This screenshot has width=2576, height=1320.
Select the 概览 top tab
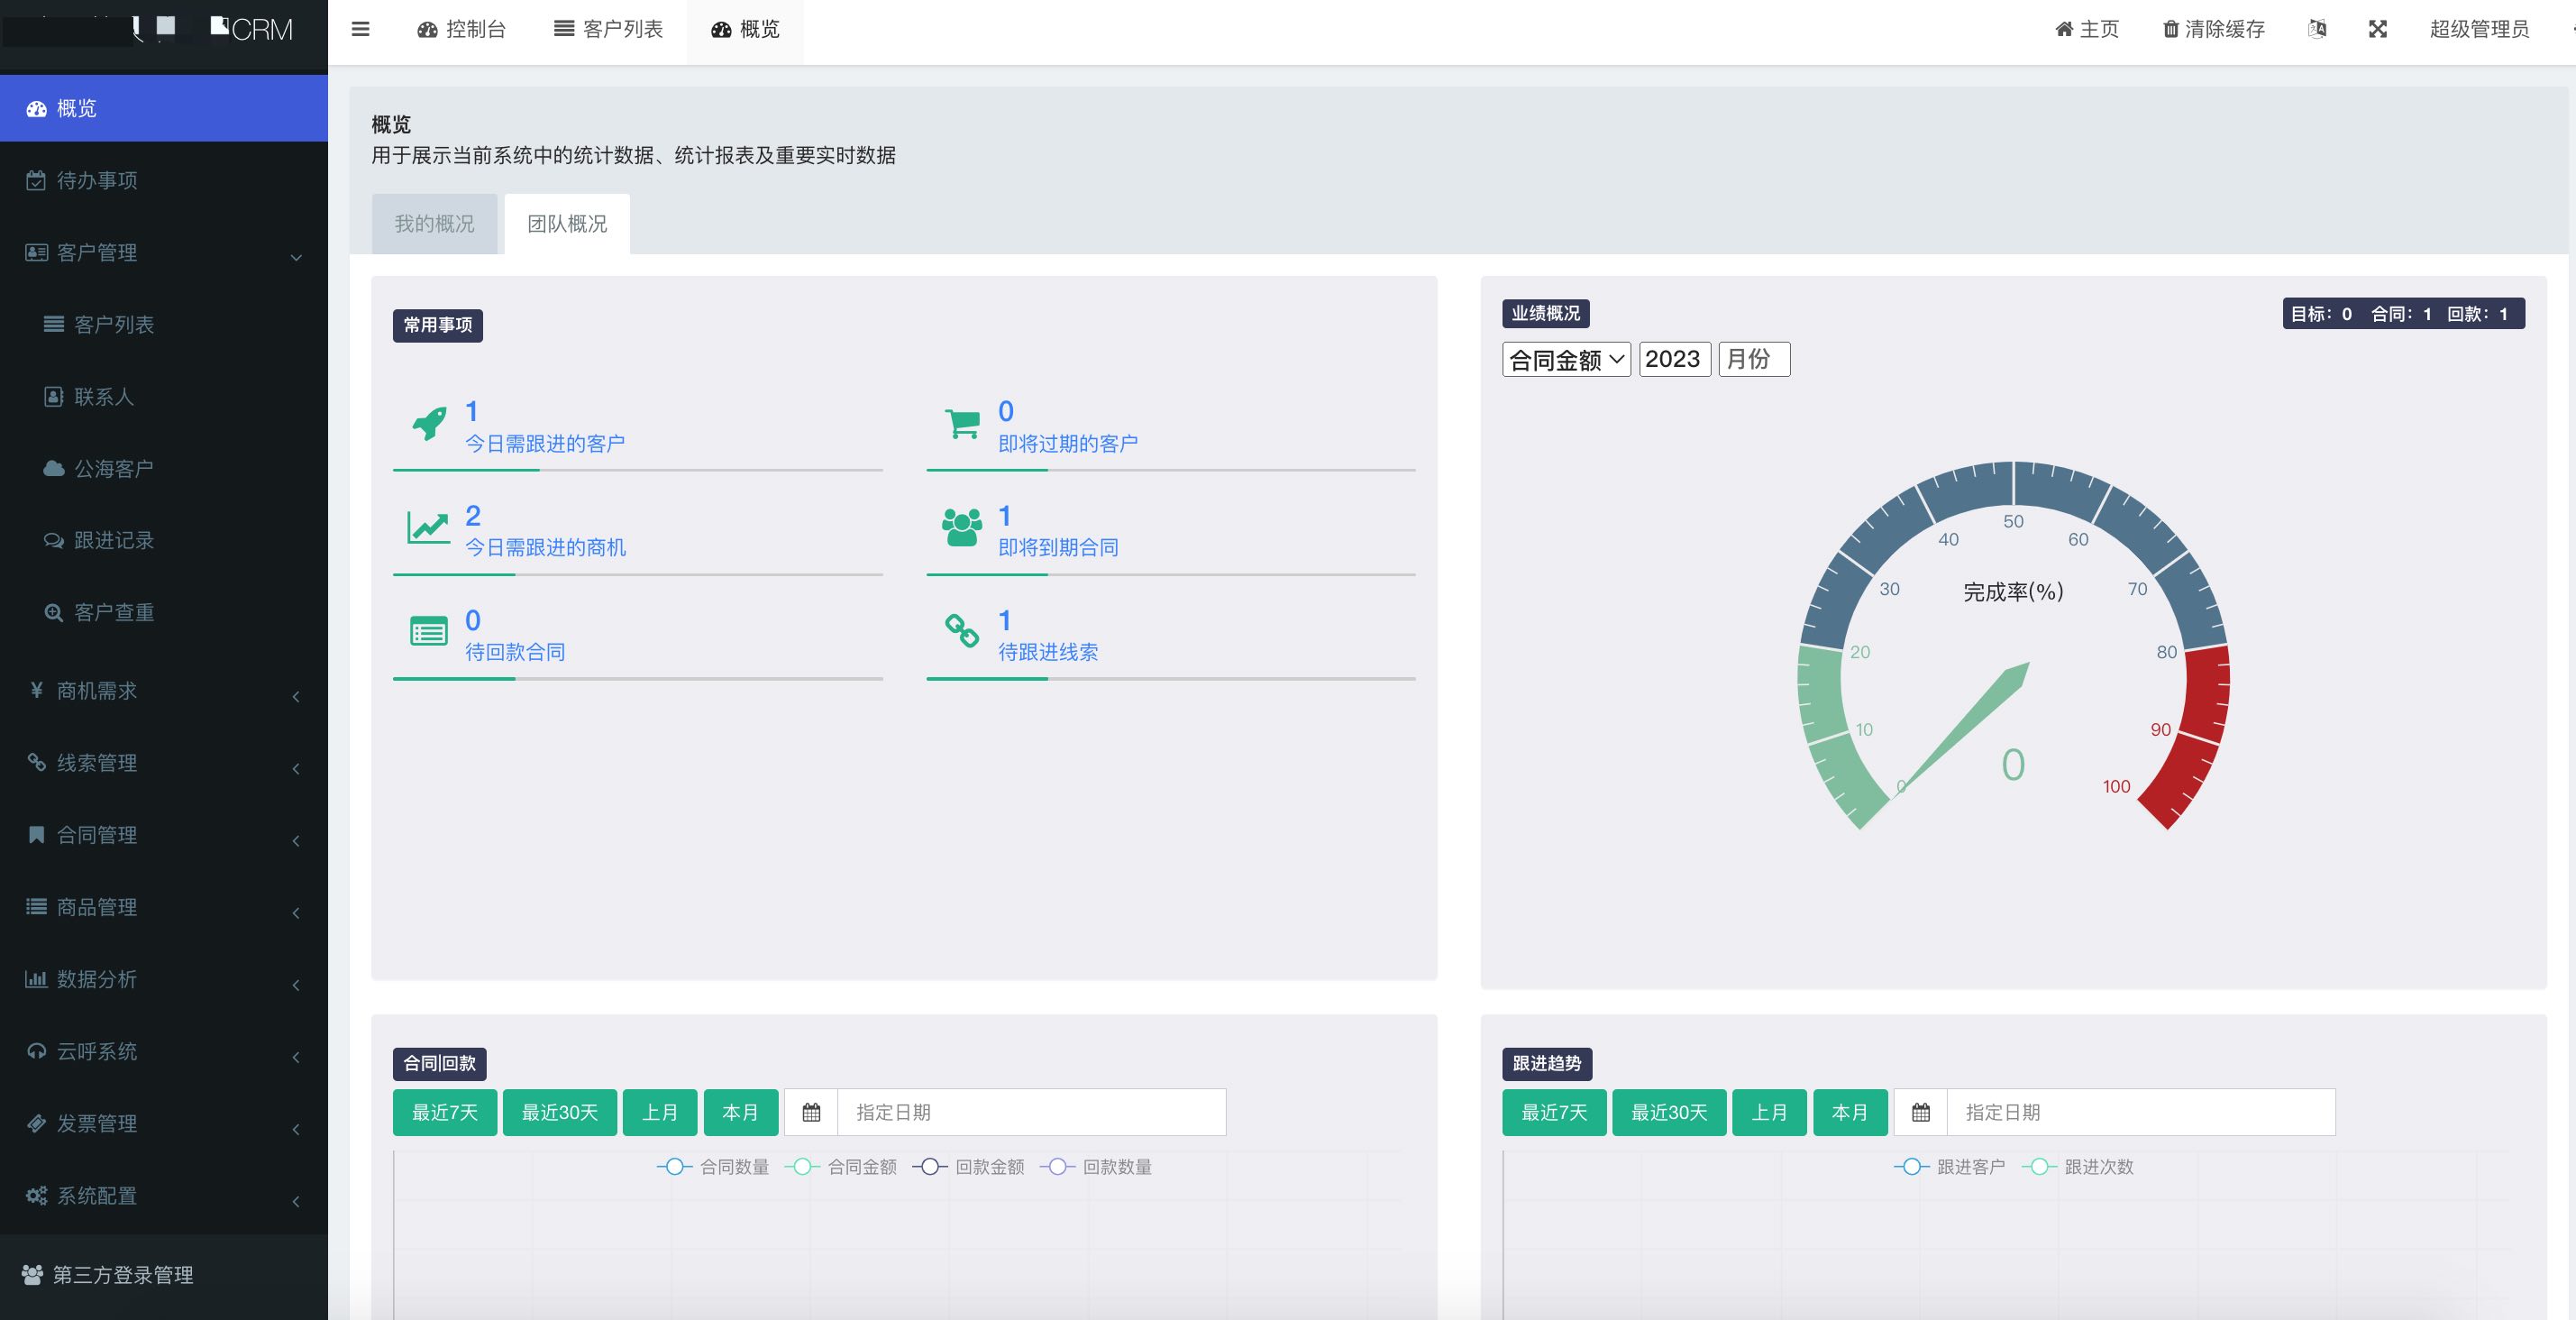click(745, 29)
